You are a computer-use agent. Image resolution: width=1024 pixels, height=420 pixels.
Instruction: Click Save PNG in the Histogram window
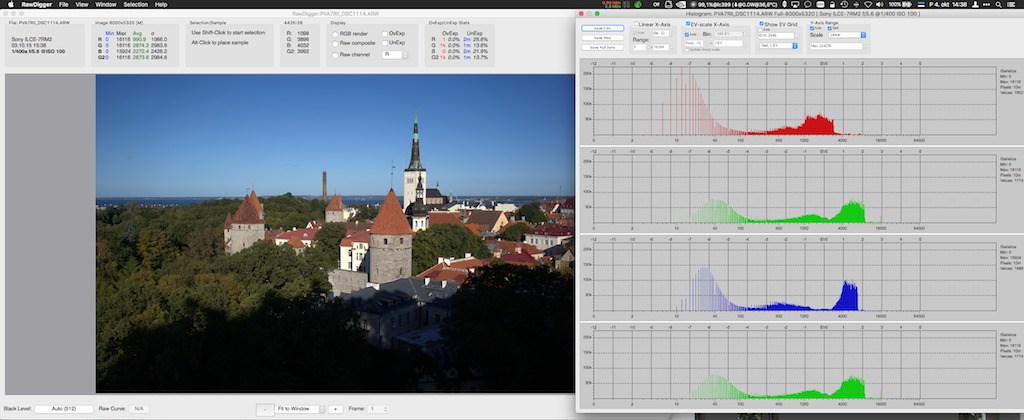click(603, 37)
